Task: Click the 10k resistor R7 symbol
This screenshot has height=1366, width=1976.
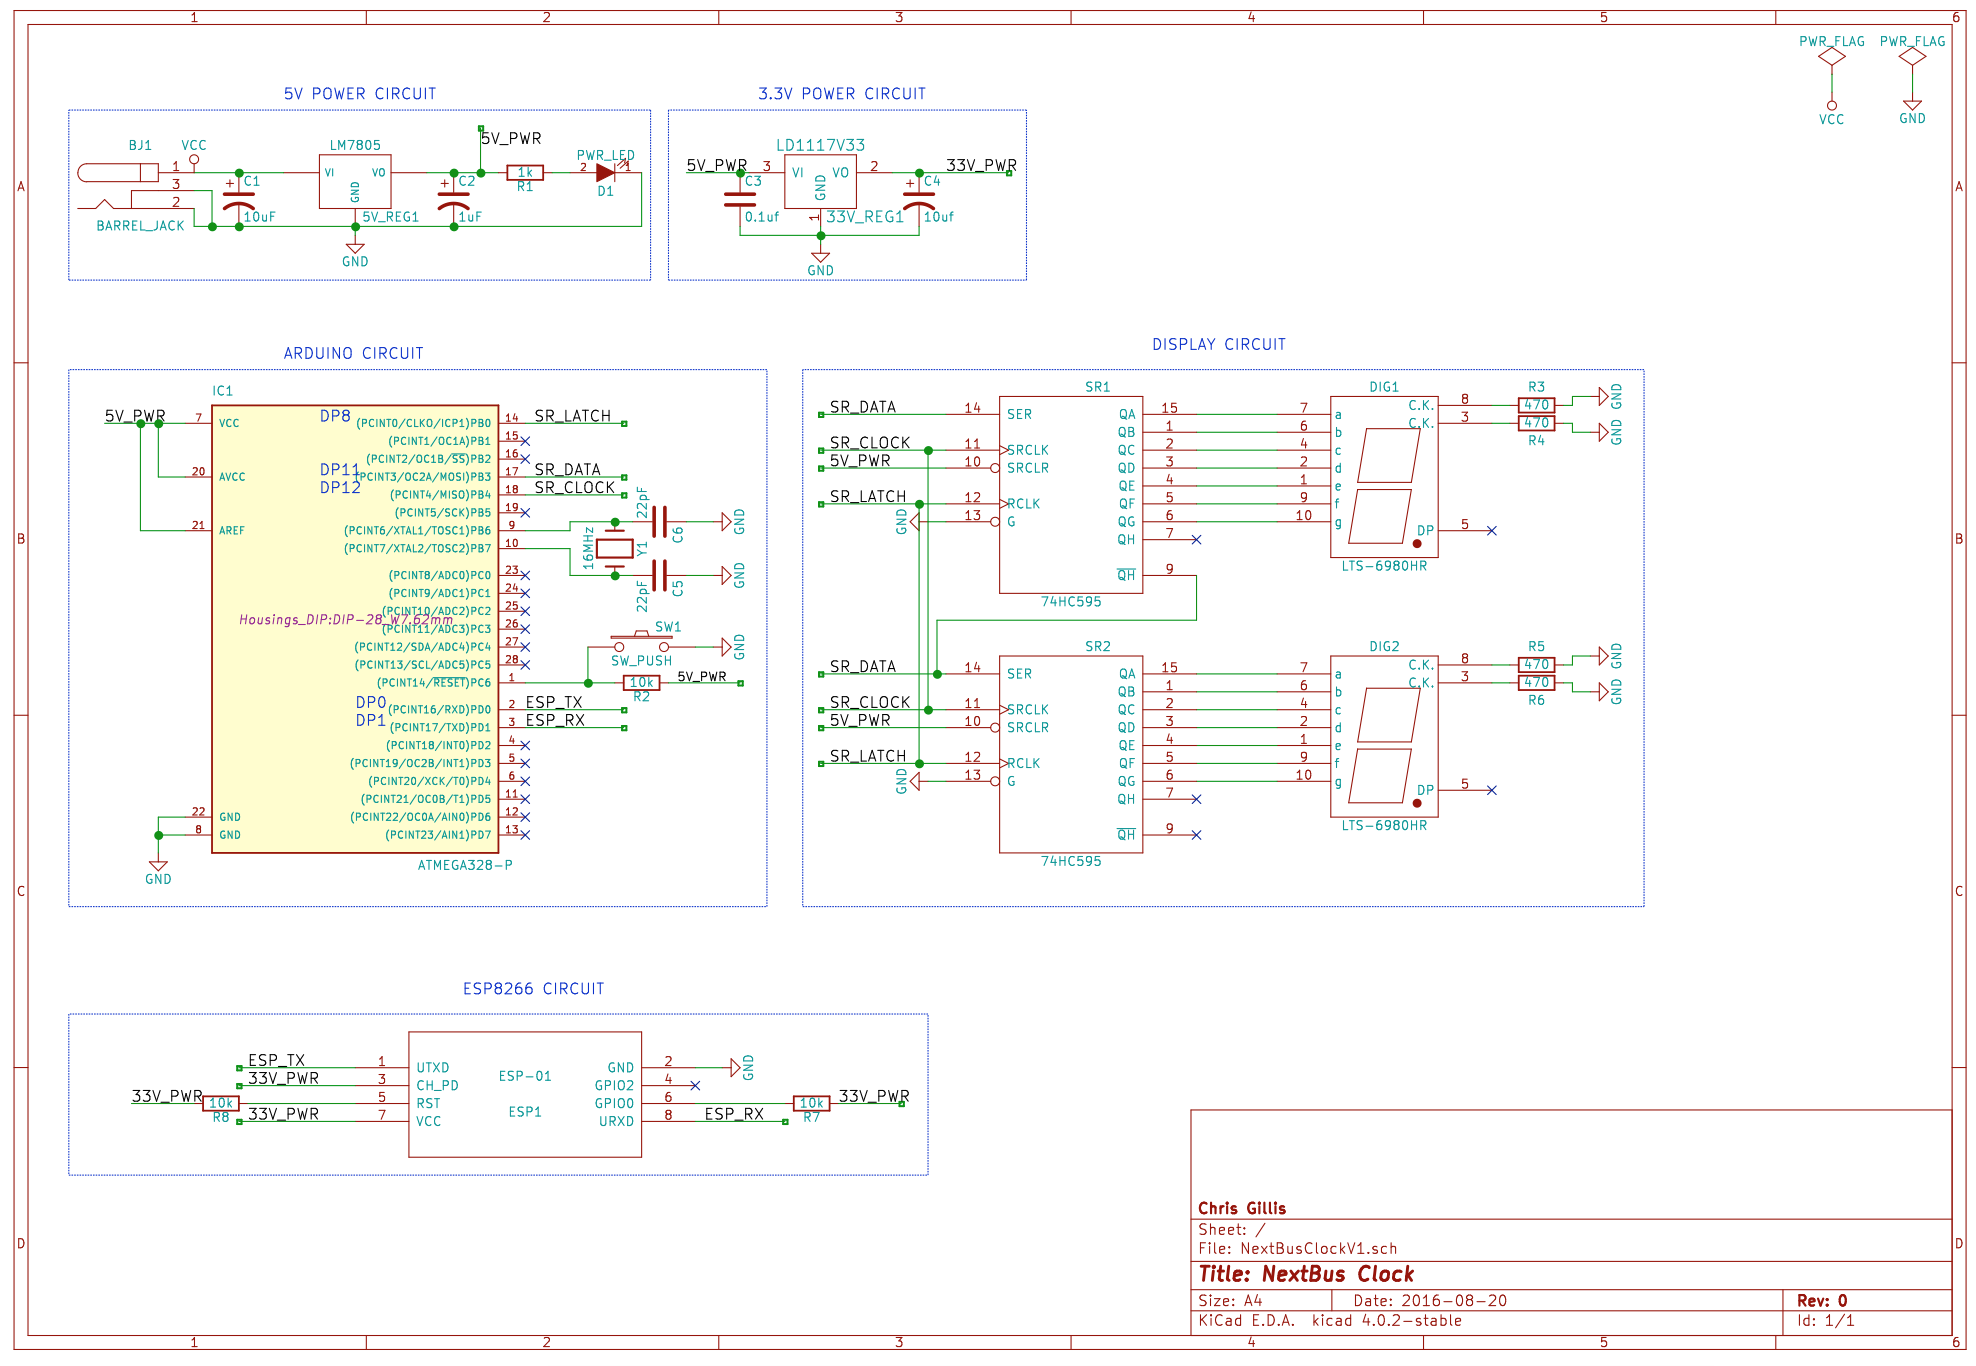Action: click(811, 1104)
